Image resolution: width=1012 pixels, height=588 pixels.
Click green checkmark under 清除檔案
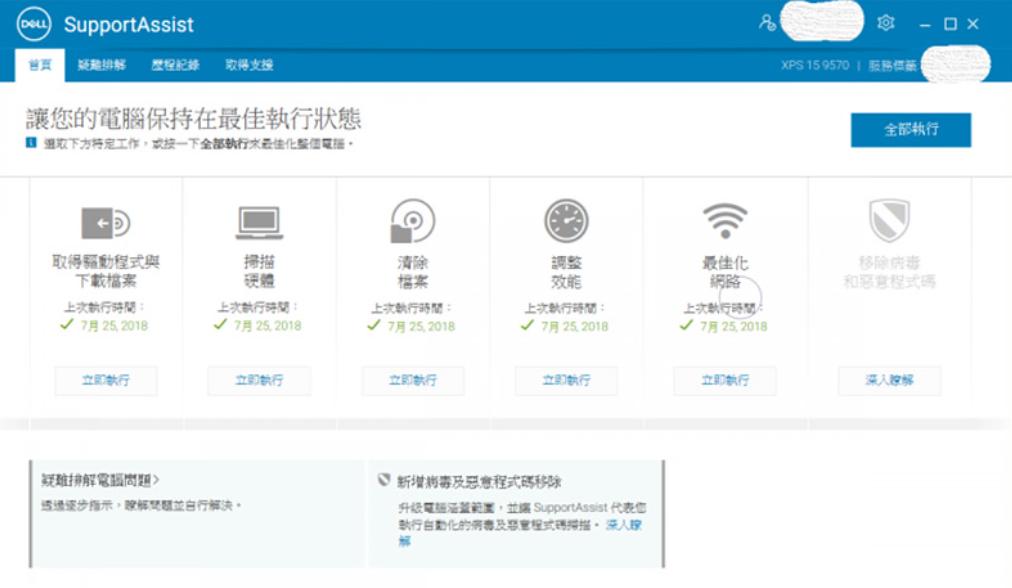pos(374,325)
